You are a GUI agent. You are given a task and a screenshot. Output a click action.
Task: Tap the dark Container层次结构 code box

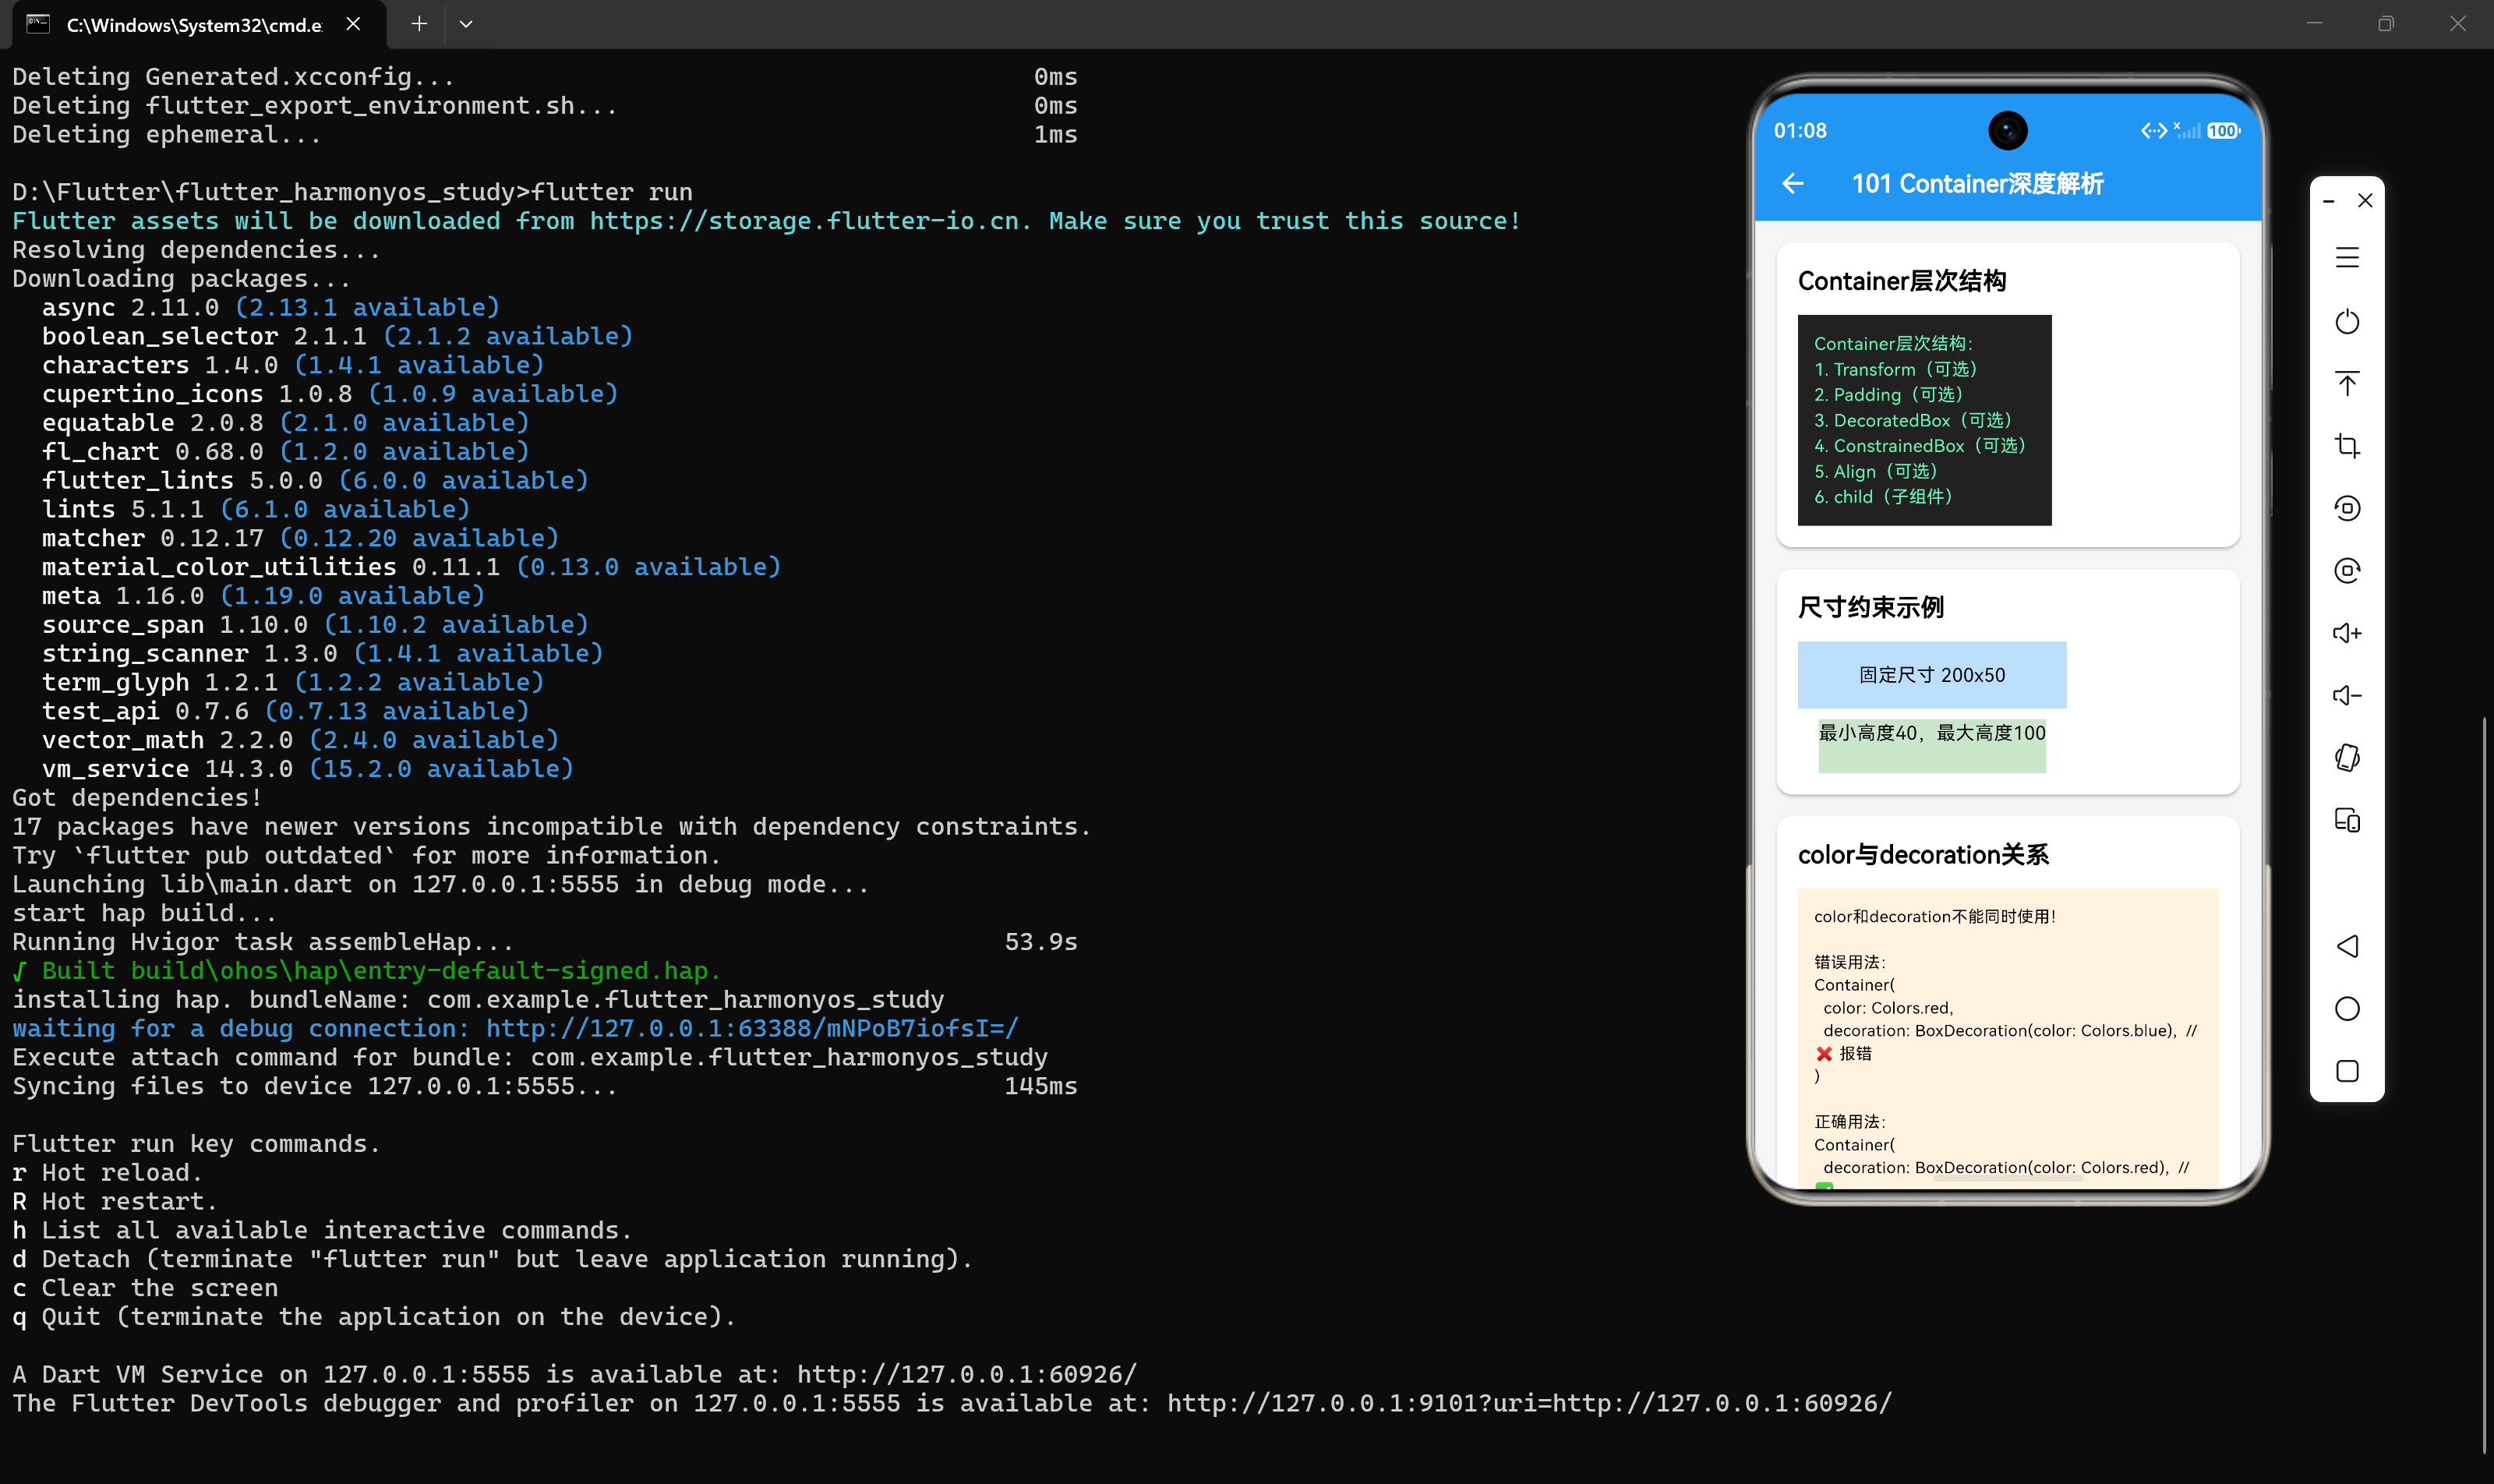1925,420
